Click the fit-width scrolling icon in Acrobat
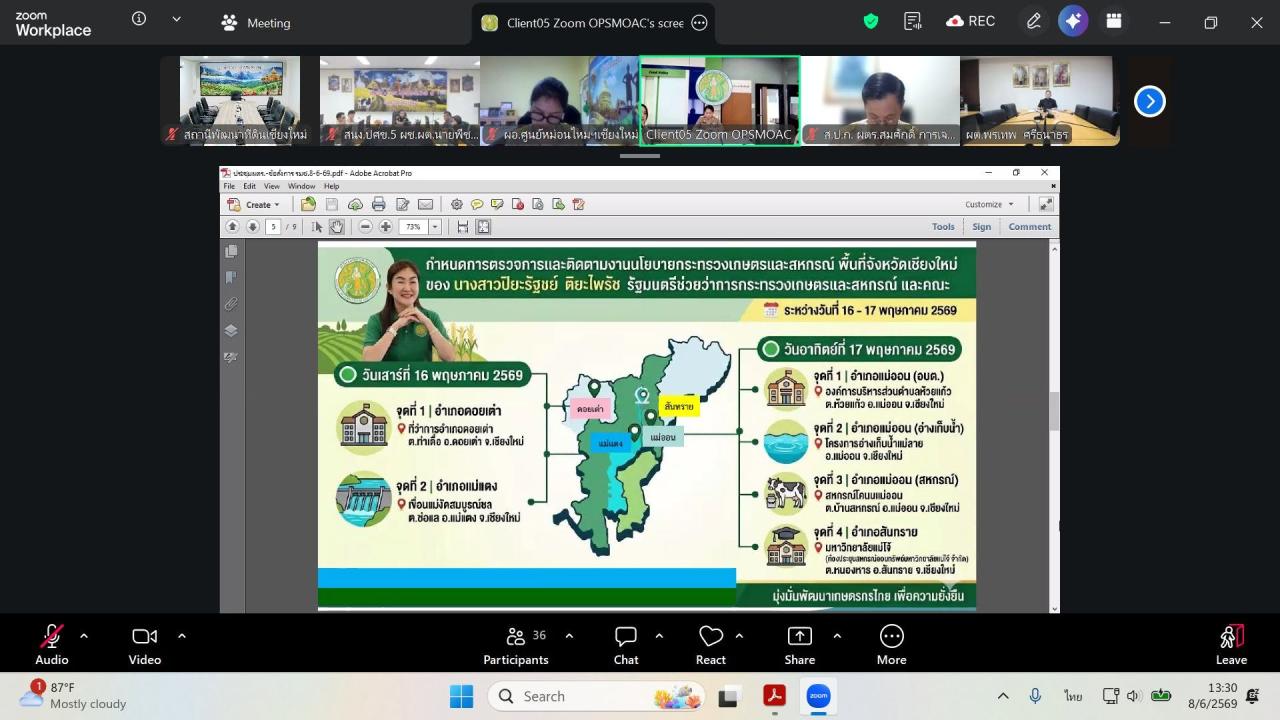This screenshot has width=1280, height=720. coord(463,227)
